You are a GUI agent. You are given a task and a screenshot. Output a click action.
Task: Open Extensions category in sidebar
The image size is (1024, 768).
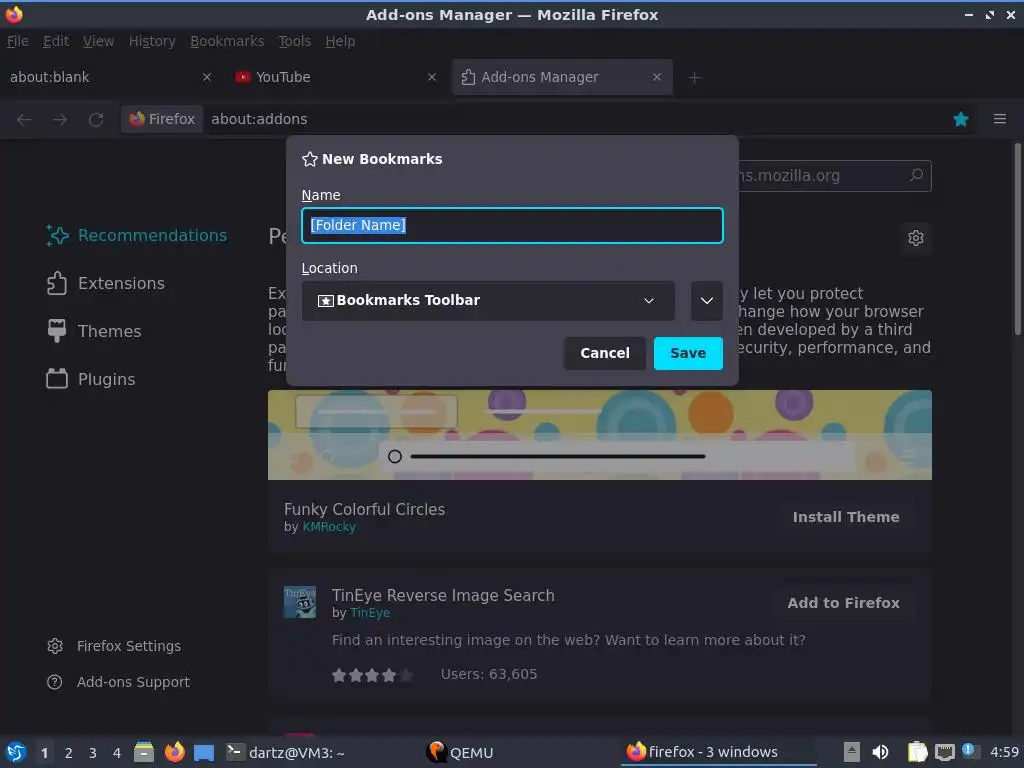tap(106, 283)
